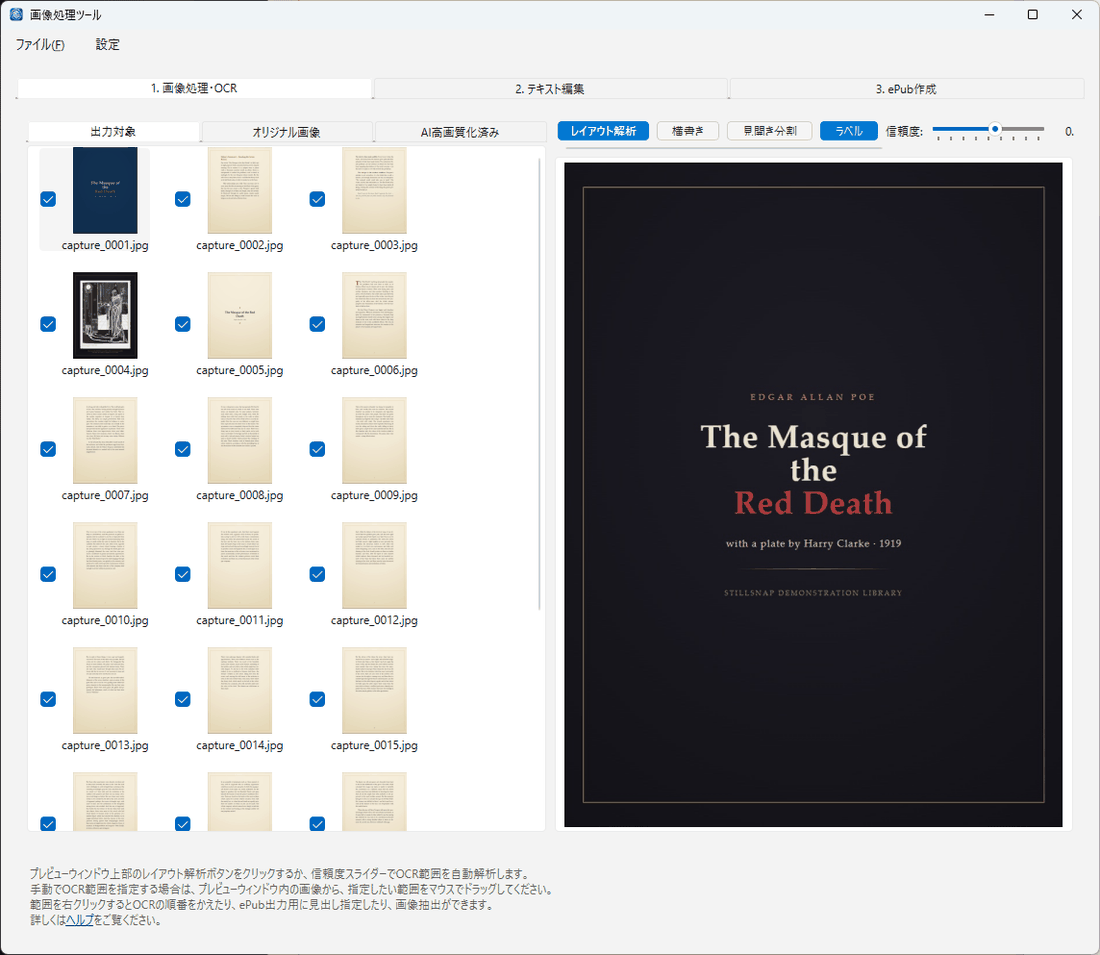Select the capture_0002.jpg page thumbnail

(240, 190)
